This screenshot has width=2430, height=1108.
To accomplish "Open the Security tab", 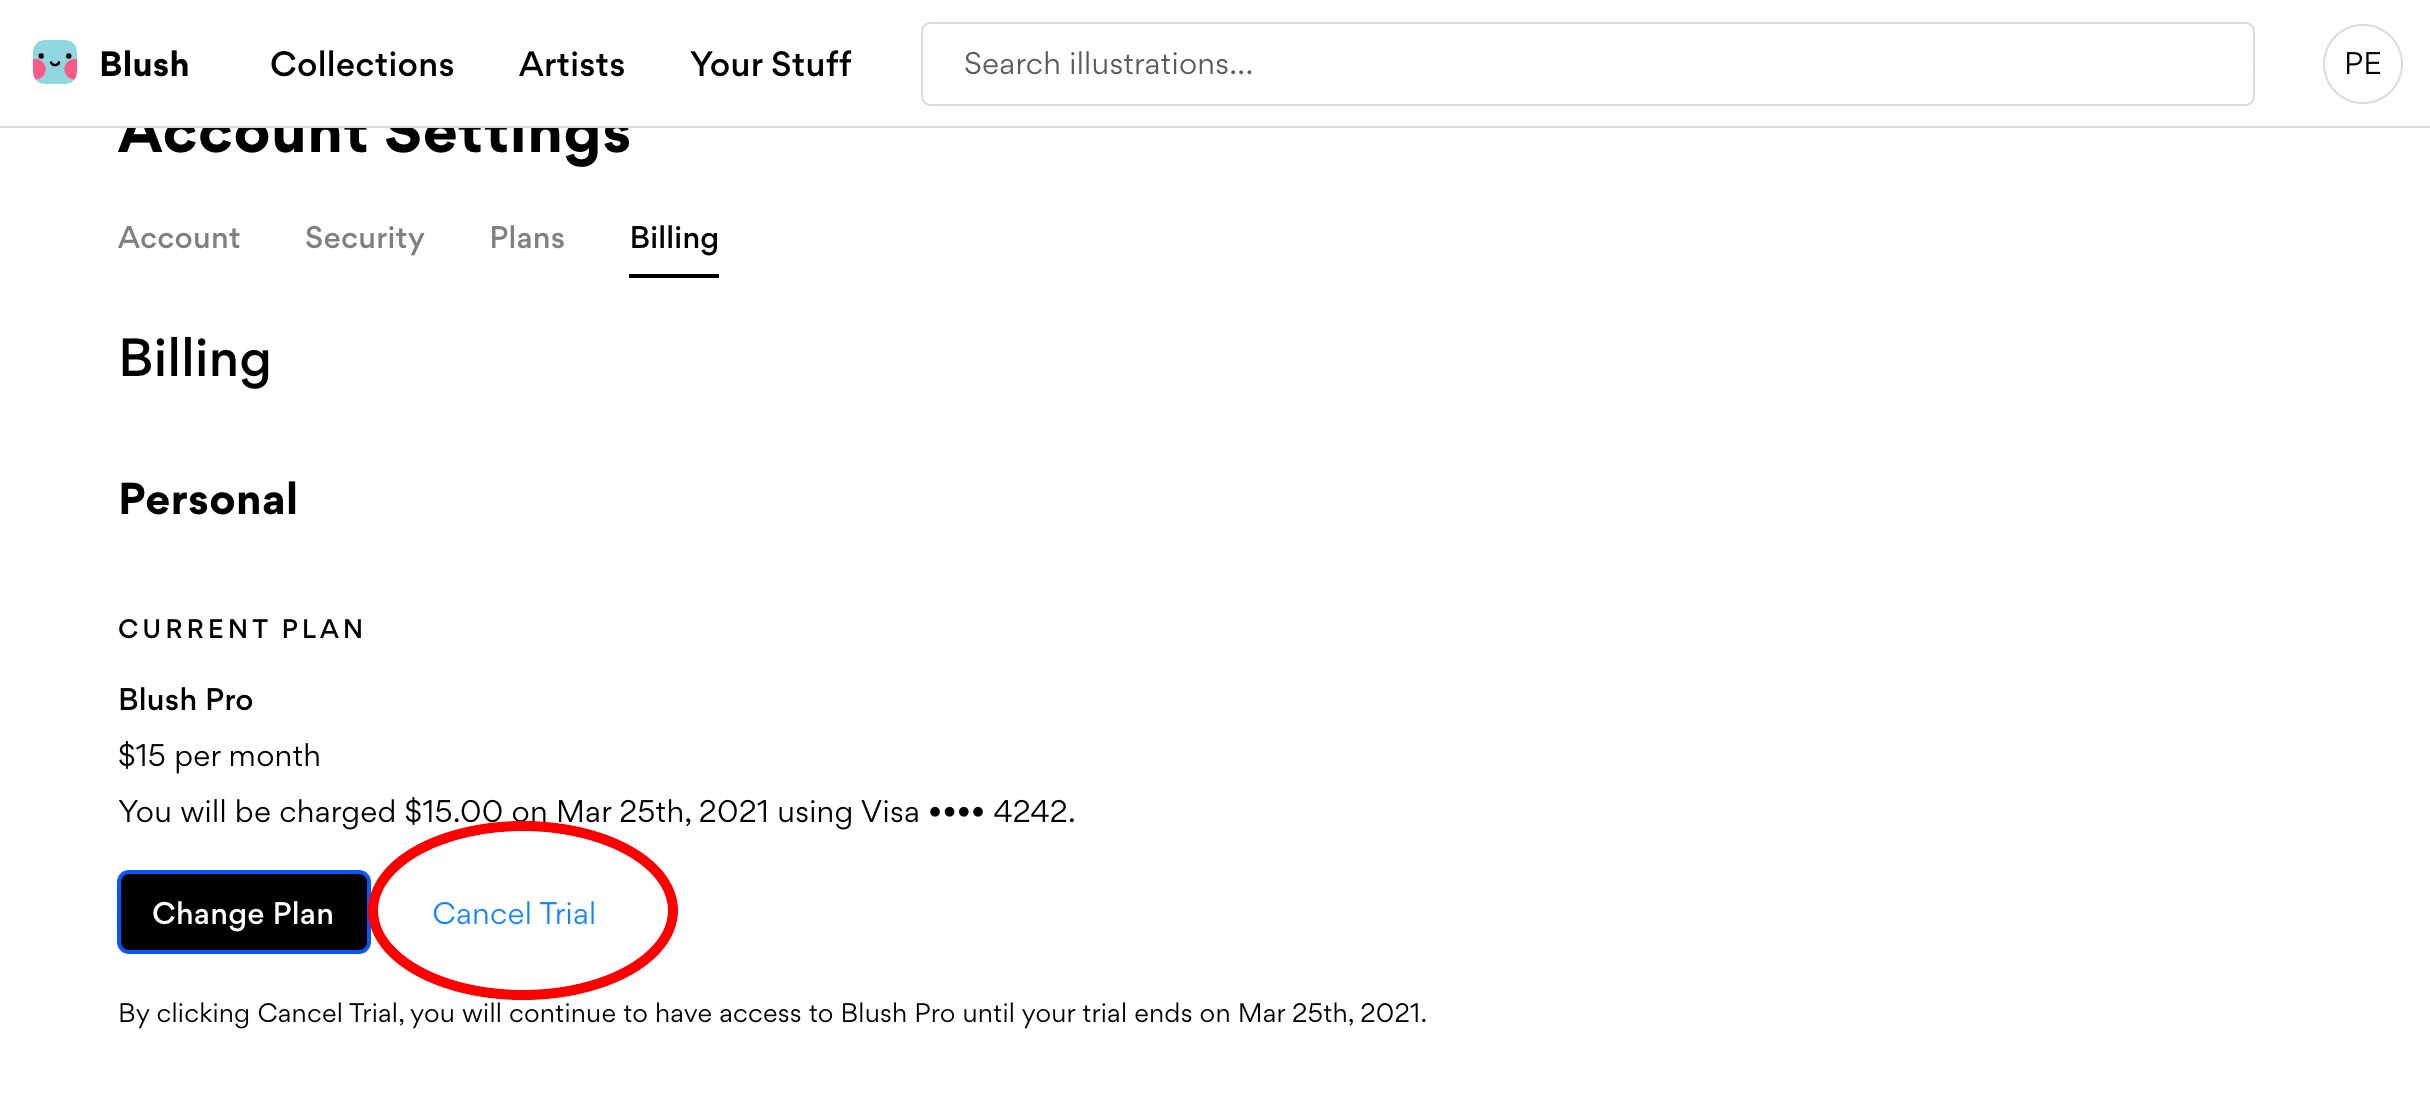I will click(365, 238).
